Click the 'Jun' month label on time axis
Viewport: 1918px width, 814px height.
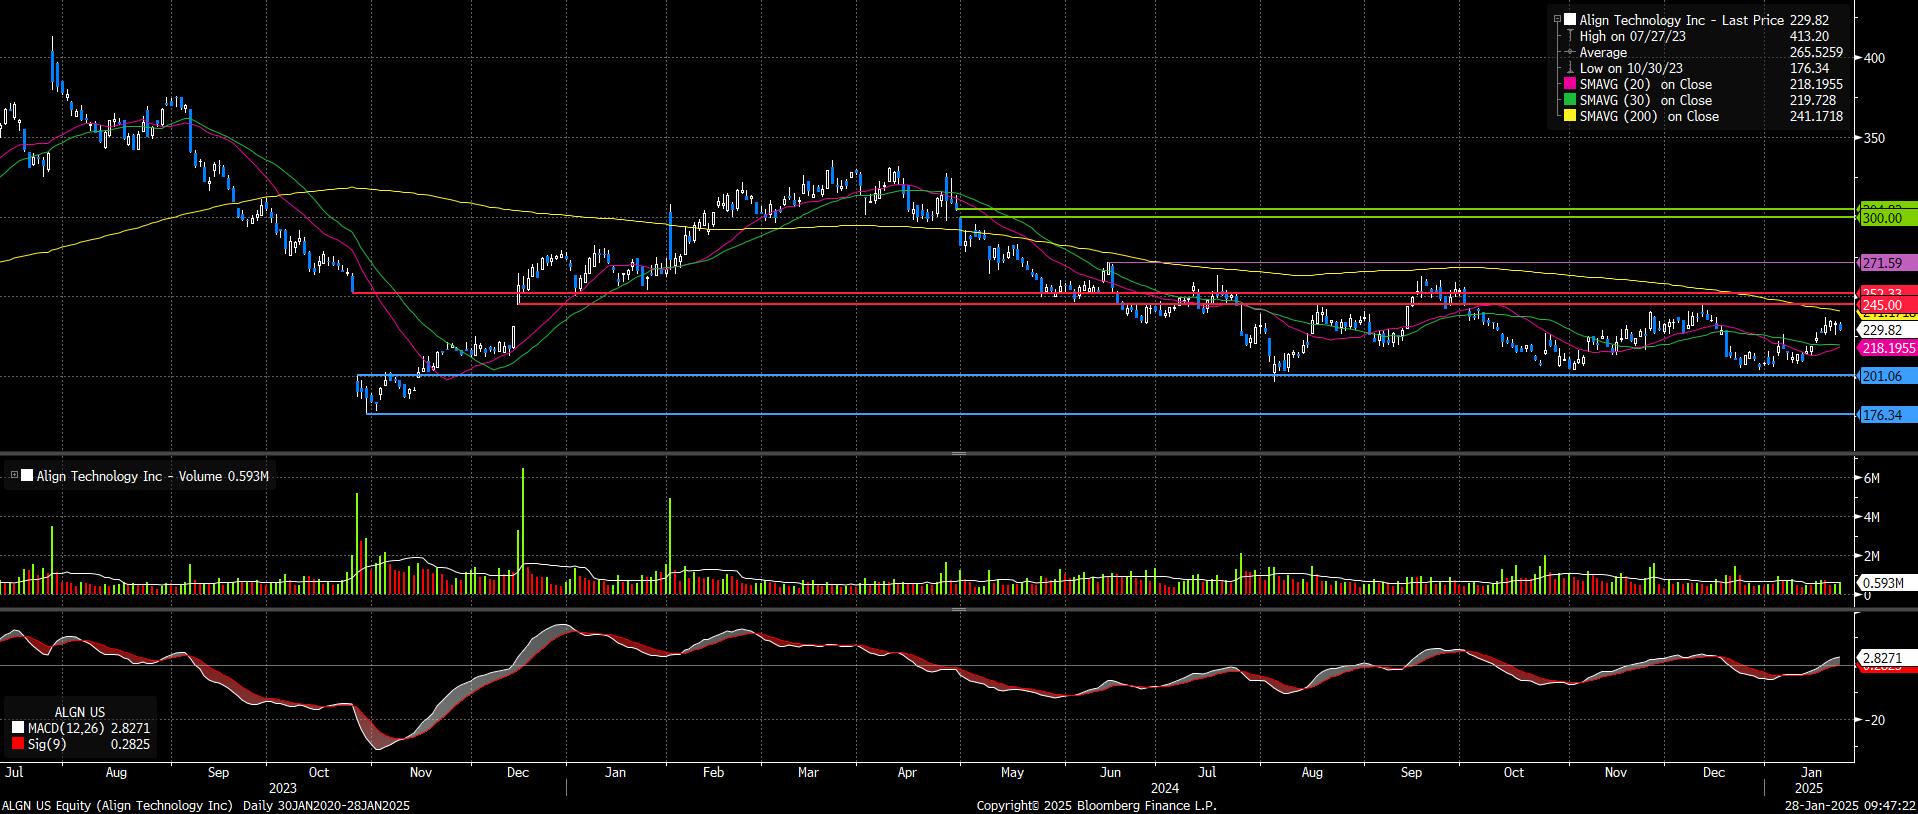click(1110, 772)
